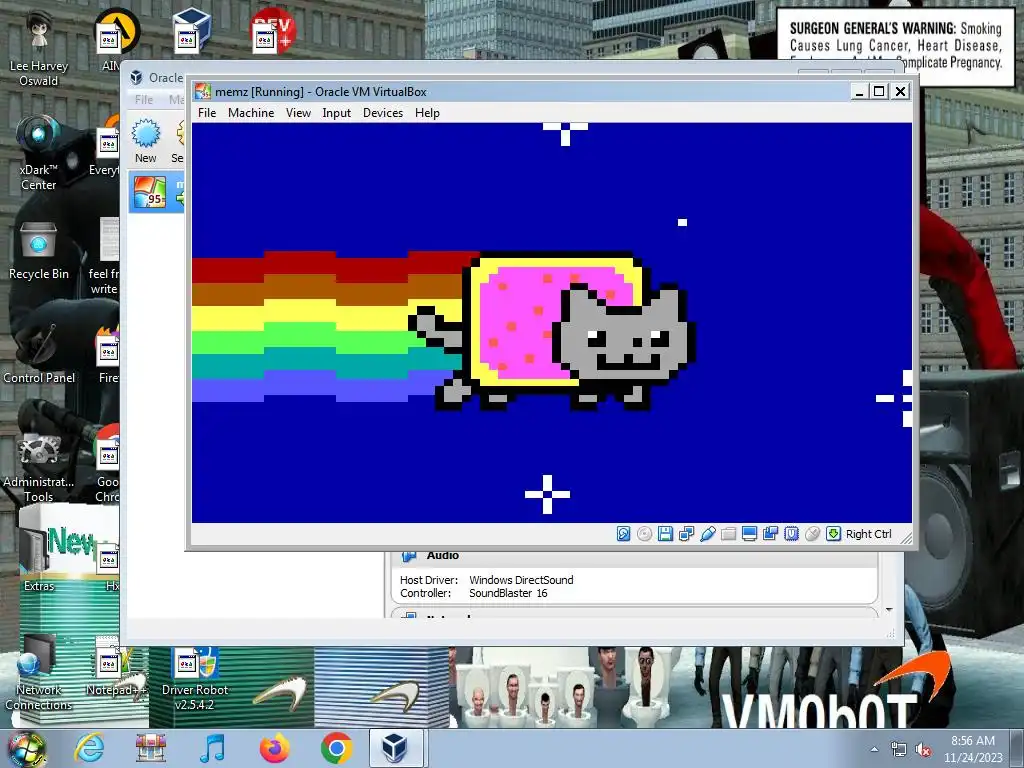Select the Control Panel desktop icon
This screenshot has height=768, width=1024.
point(39,353)
